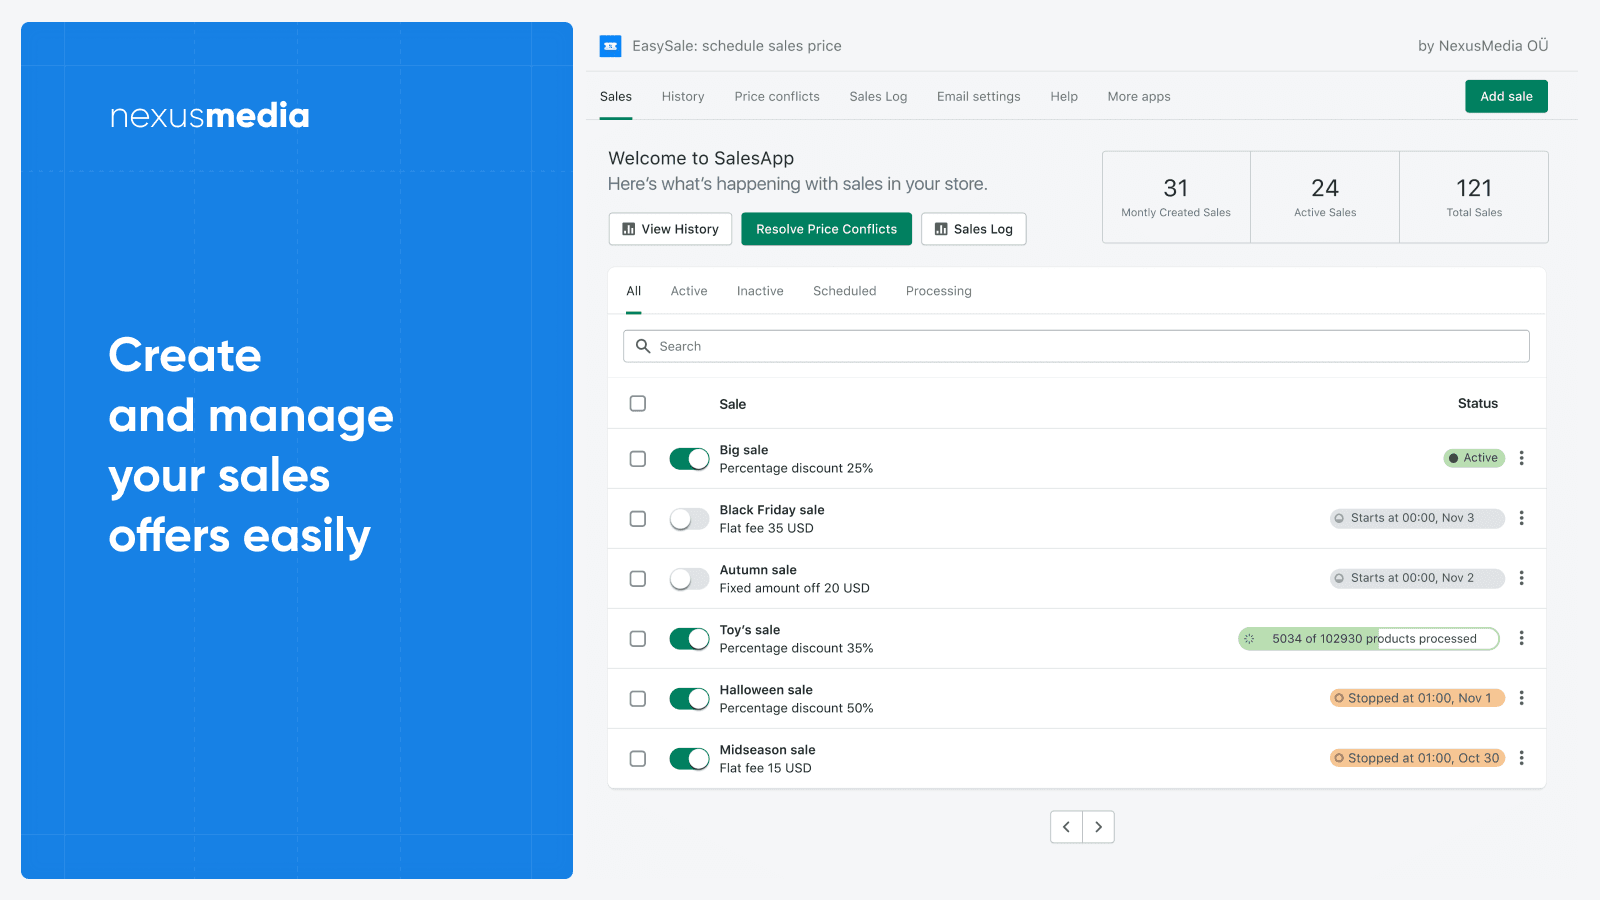Click the EasySale app icon in header
Viewport: 1600px width, 900px height.
[x=610, y=46]
